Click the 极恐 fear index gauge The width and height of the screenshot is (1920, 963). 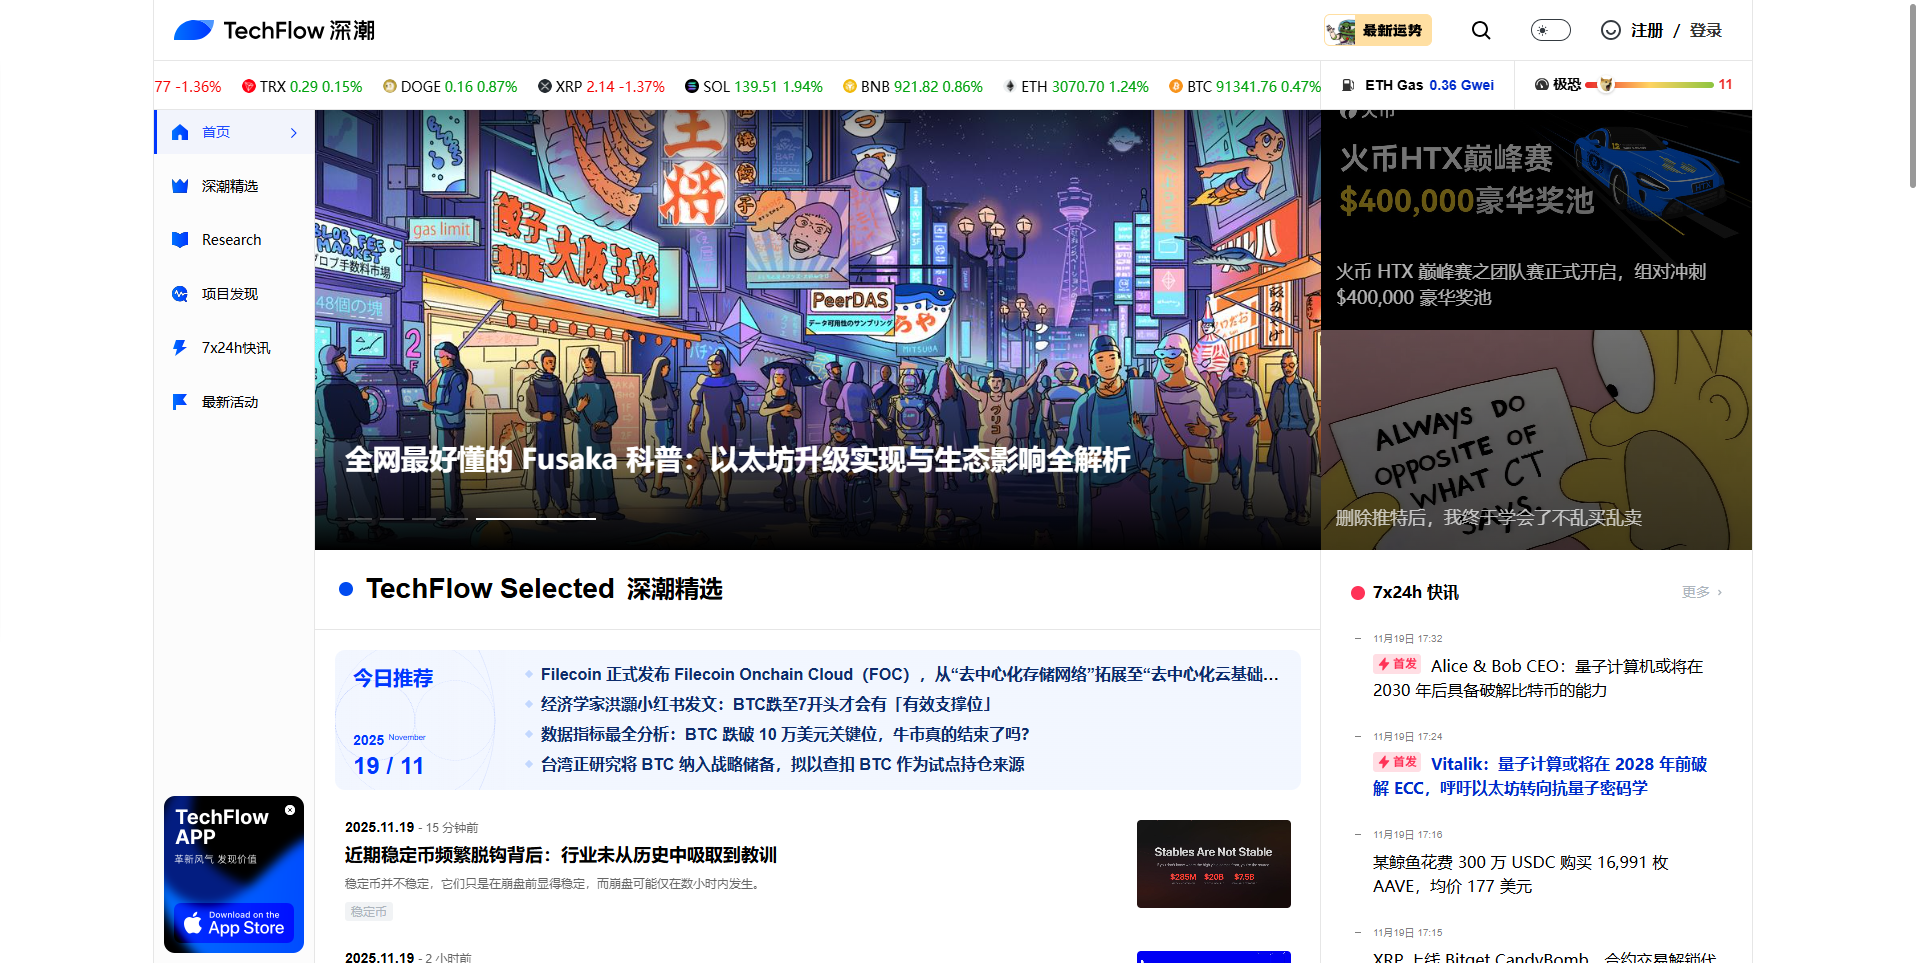[x=1632, y=85]
